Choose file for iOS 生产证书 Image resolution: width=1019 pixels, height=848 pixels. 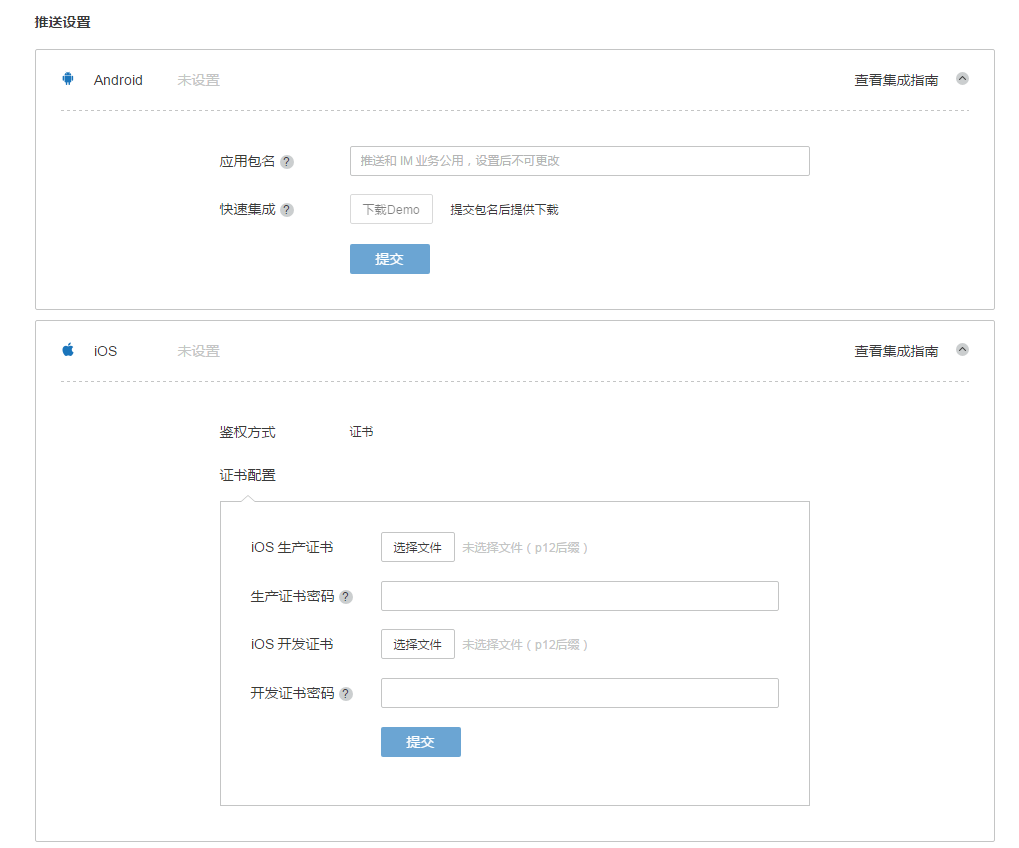point(418,547)
